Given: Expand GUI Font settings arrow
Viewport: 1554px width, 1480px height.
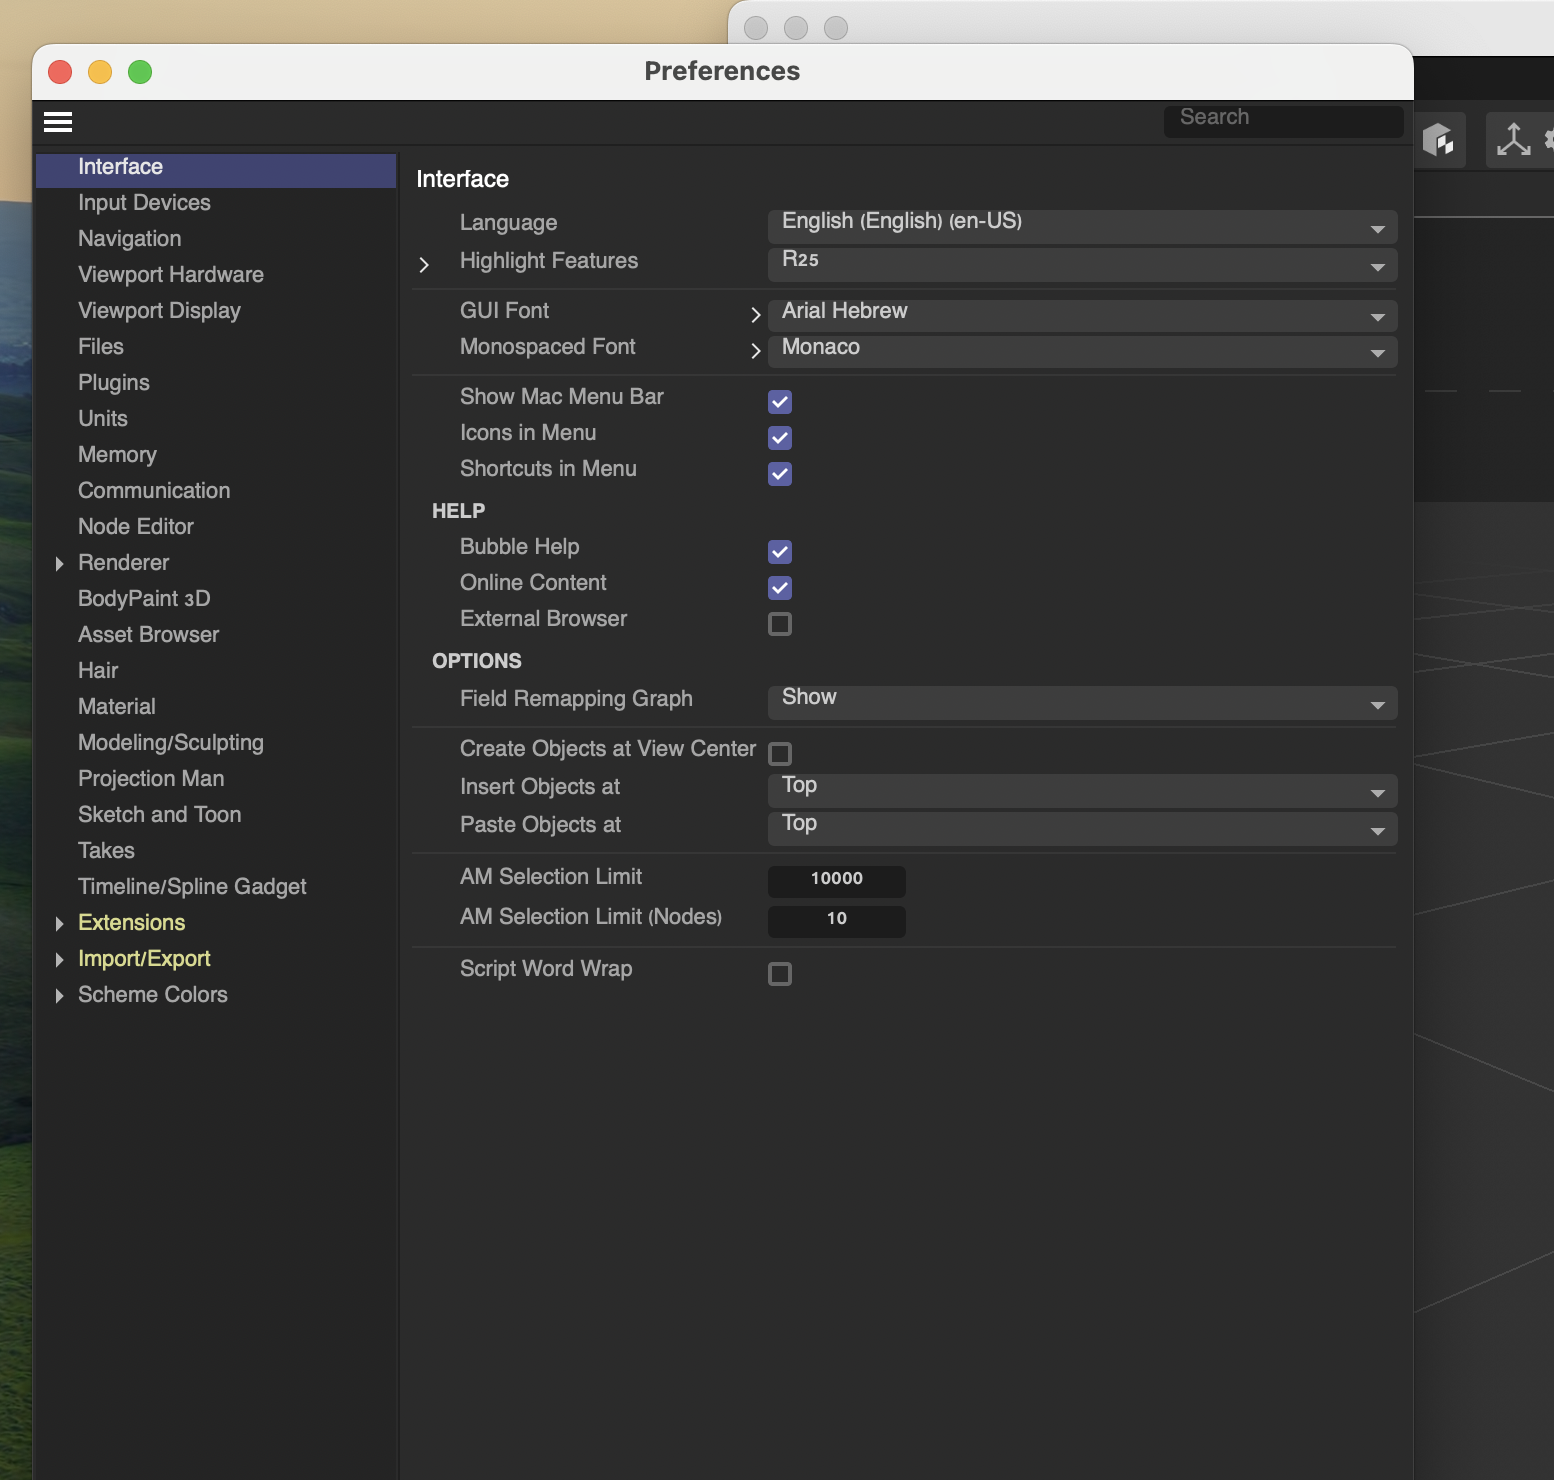Looking at the screenshot, I should click(756, 315).
